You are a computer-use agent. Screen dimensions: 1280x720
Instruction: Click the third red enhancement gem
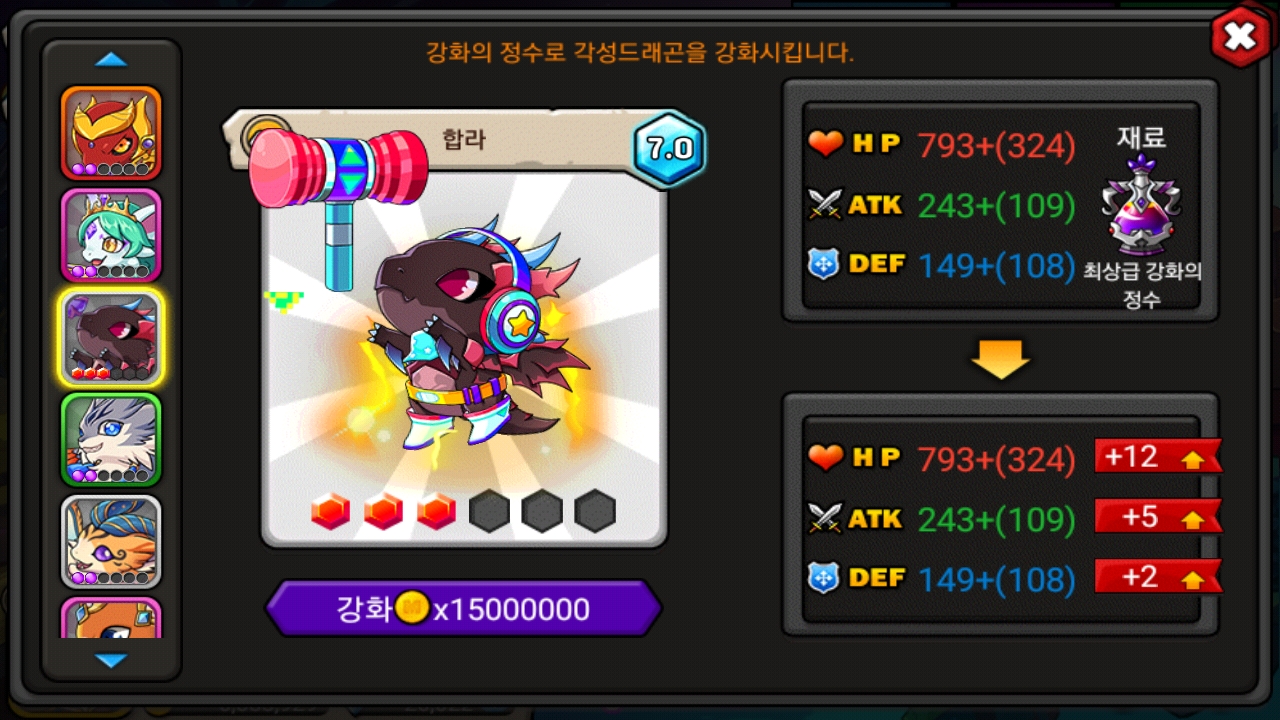pyautogui.click(x=436, y=511)
